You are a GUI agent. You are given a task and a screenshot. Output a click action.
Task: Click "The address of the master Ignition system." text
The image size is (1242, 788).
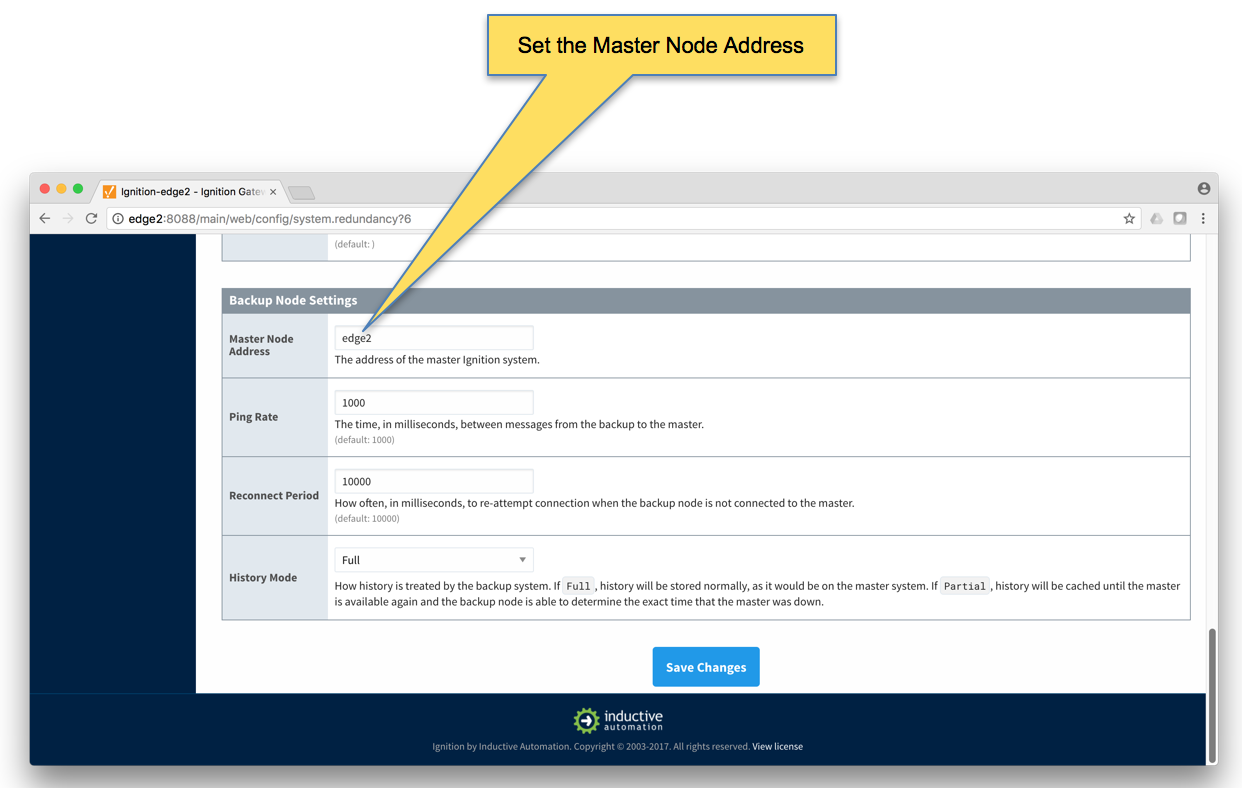[437, 360]
